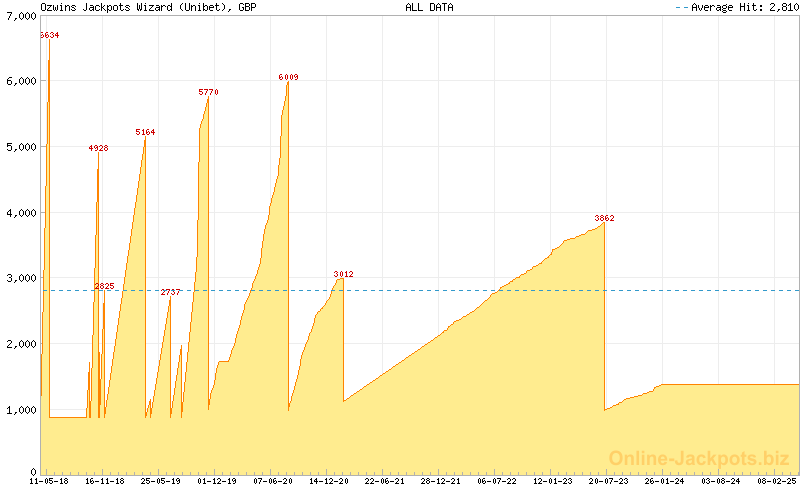Select the 6009 peak label

288,77
